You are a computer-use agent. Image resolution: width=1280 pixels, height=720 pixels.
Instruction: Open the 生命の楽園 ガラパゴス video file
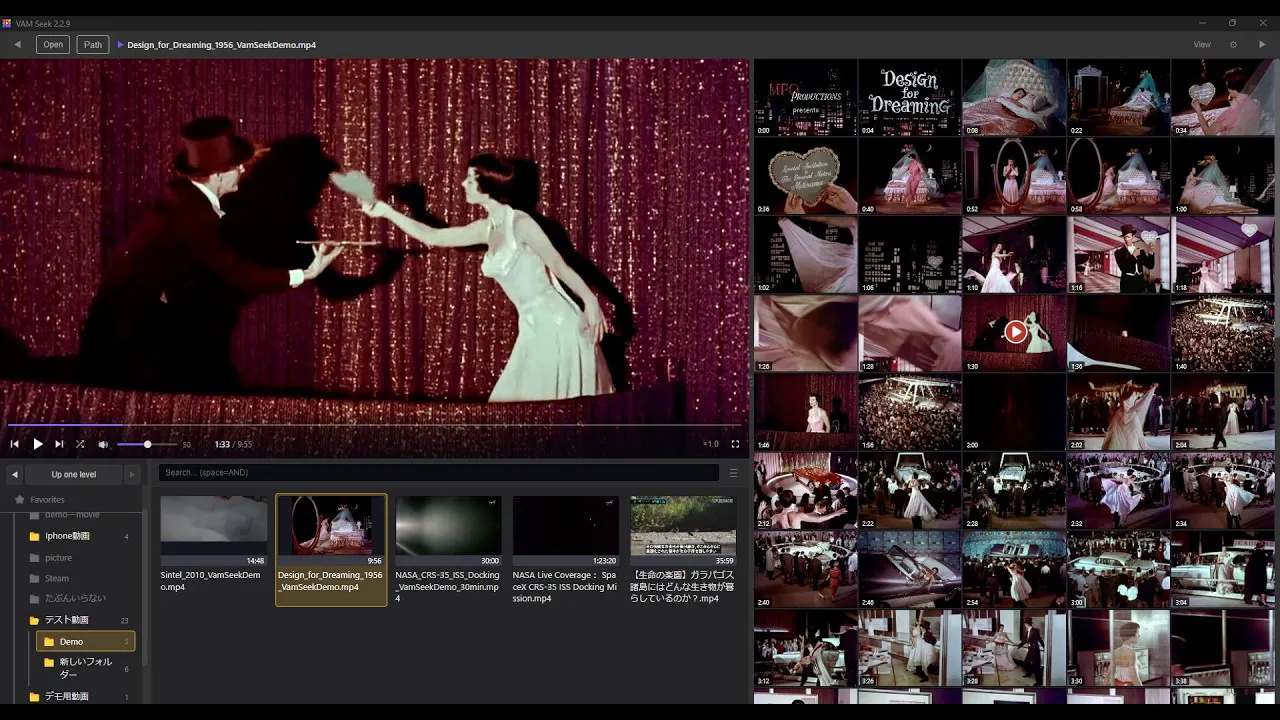[x=683, y=550]
